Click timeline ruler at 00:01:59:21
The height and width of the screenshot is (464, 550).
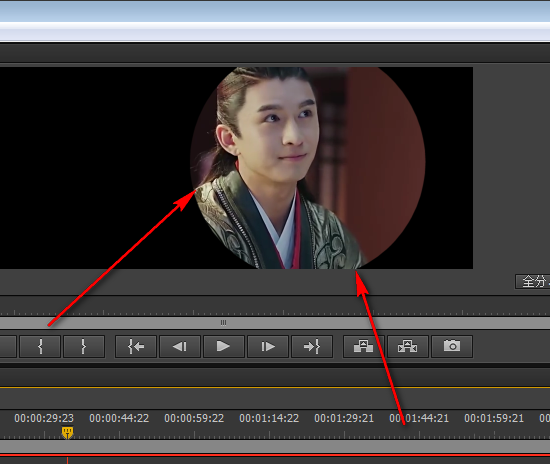tap(494, 418)
